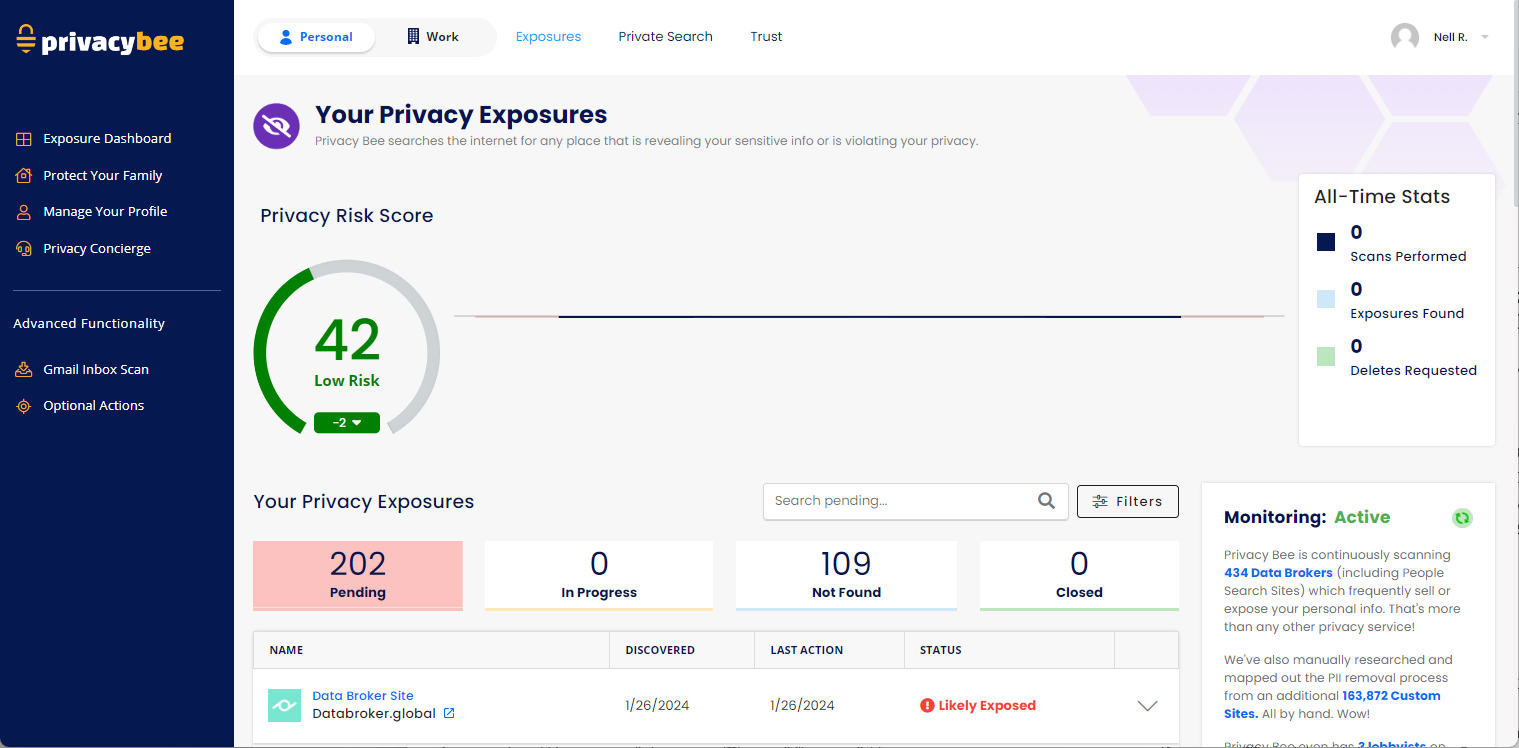
Task: Go to Manage Your Profile
Action: [x=105, y=212]
